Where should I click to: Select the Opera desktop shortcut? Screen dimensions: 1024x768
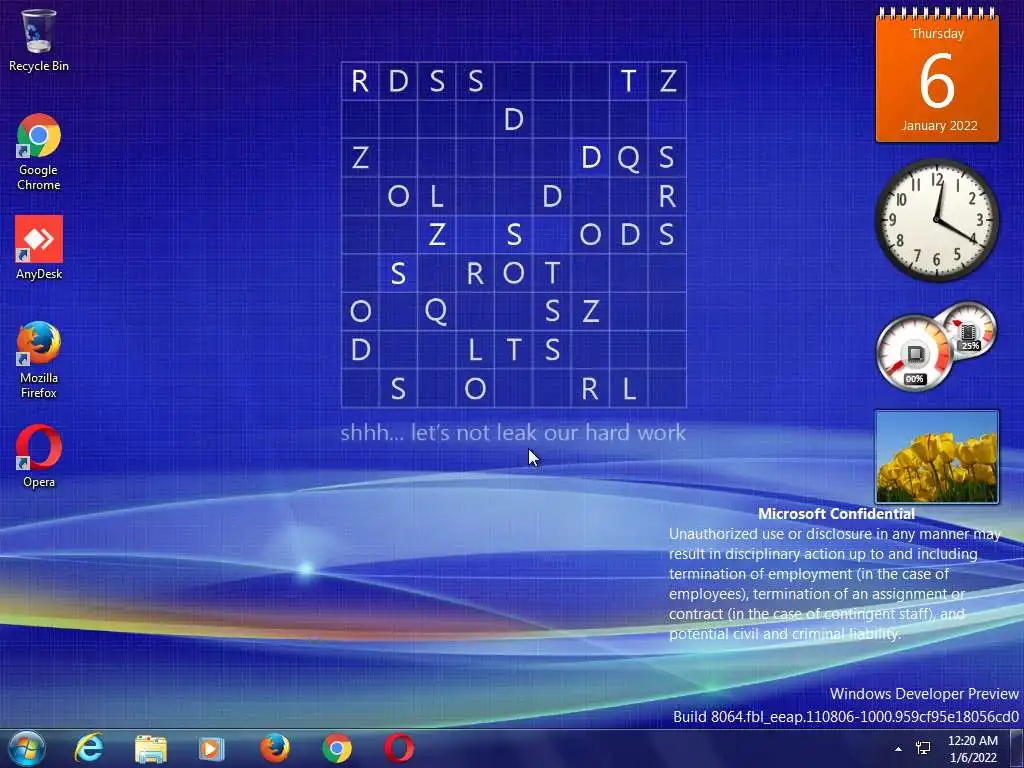(x=39, y=456)
